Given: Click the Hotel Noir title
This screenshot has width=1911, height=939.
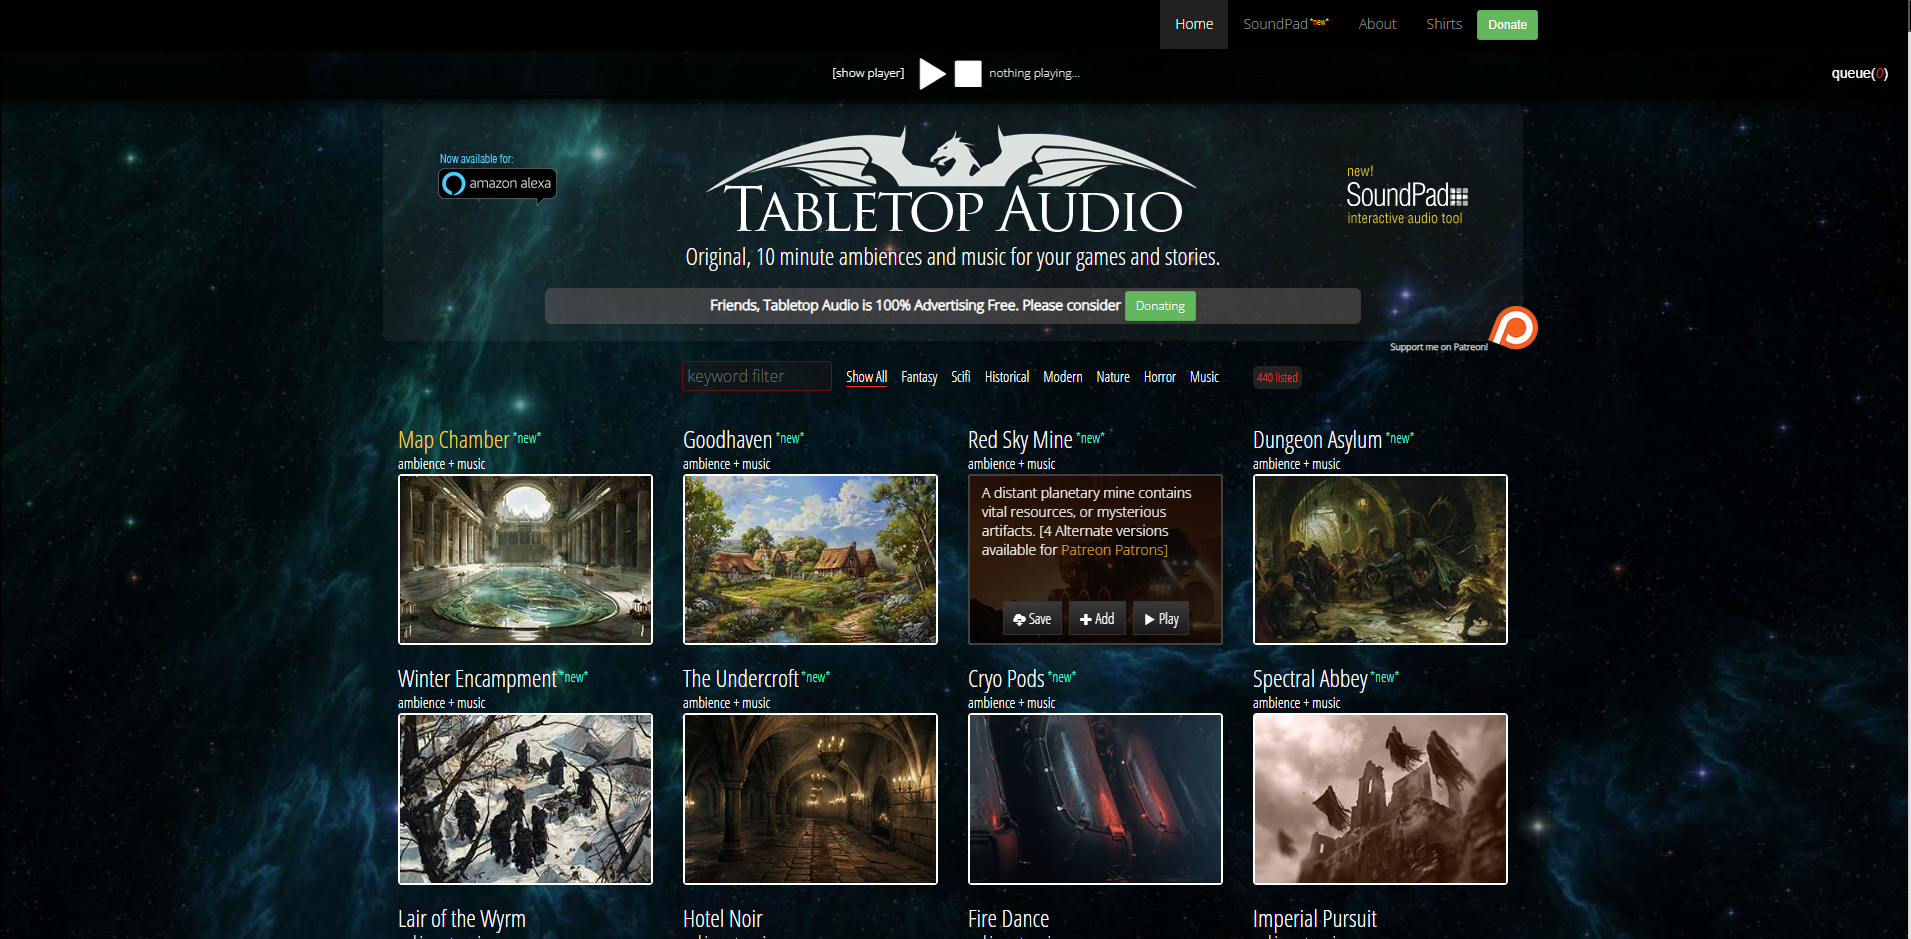Looking at the screenshot, I should click(723, 919).
